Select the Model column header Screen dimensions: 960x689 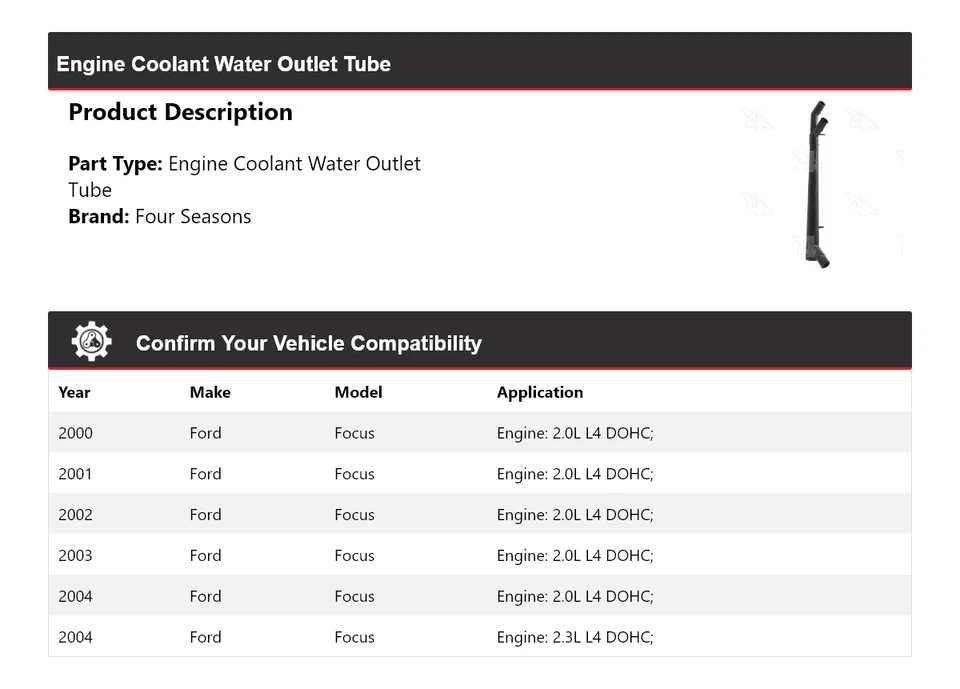(358, 392)
